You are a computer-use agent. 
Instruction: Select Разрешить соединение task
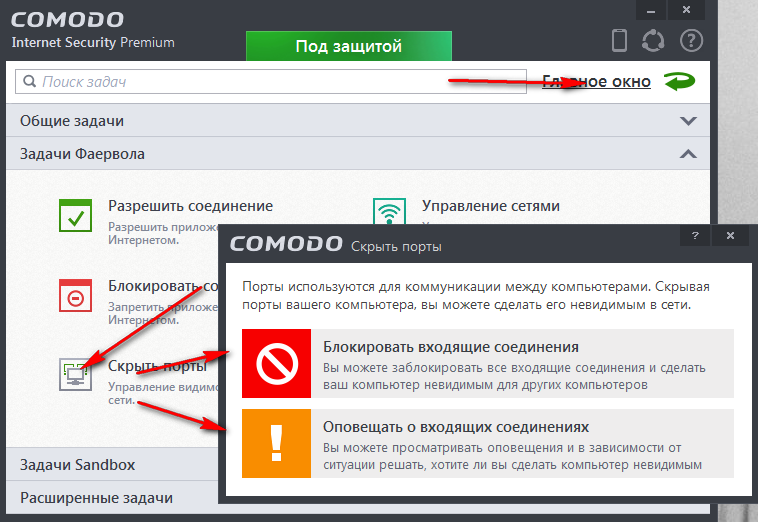tap(190, 206)
